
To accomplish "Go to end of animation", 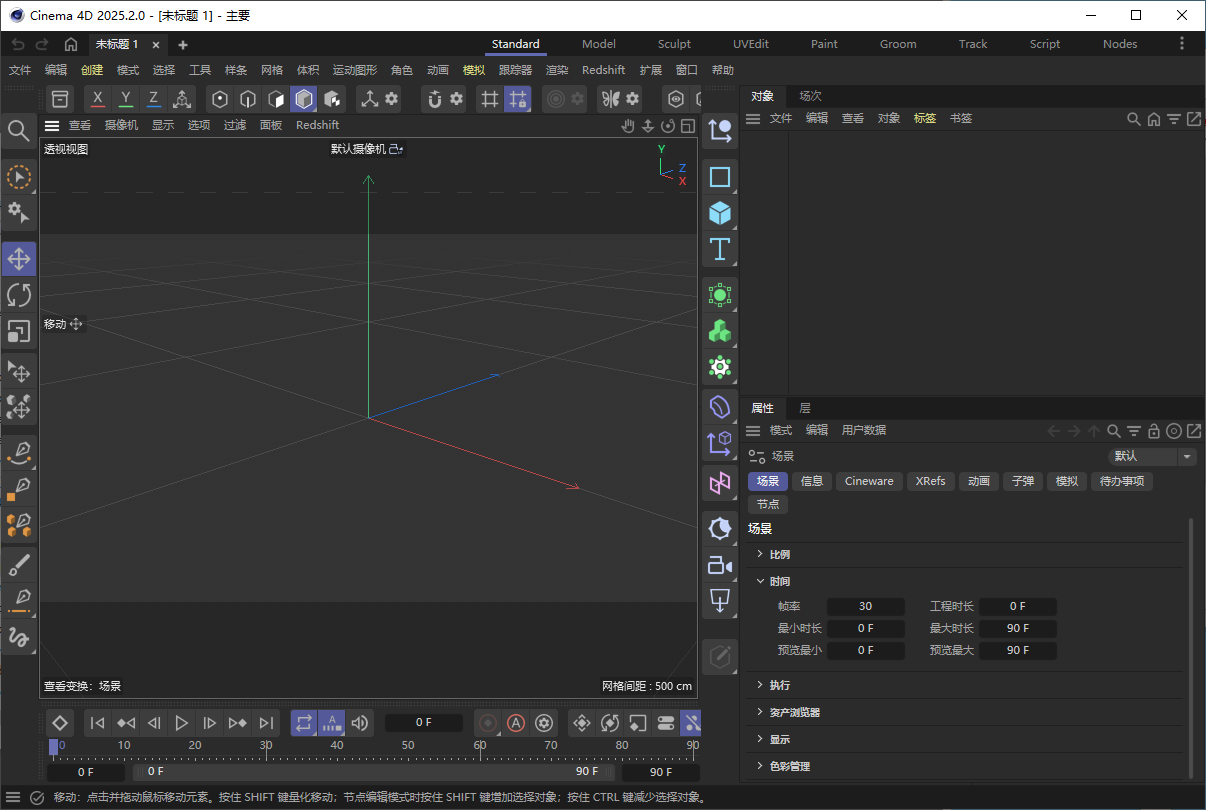I will 265,722.
